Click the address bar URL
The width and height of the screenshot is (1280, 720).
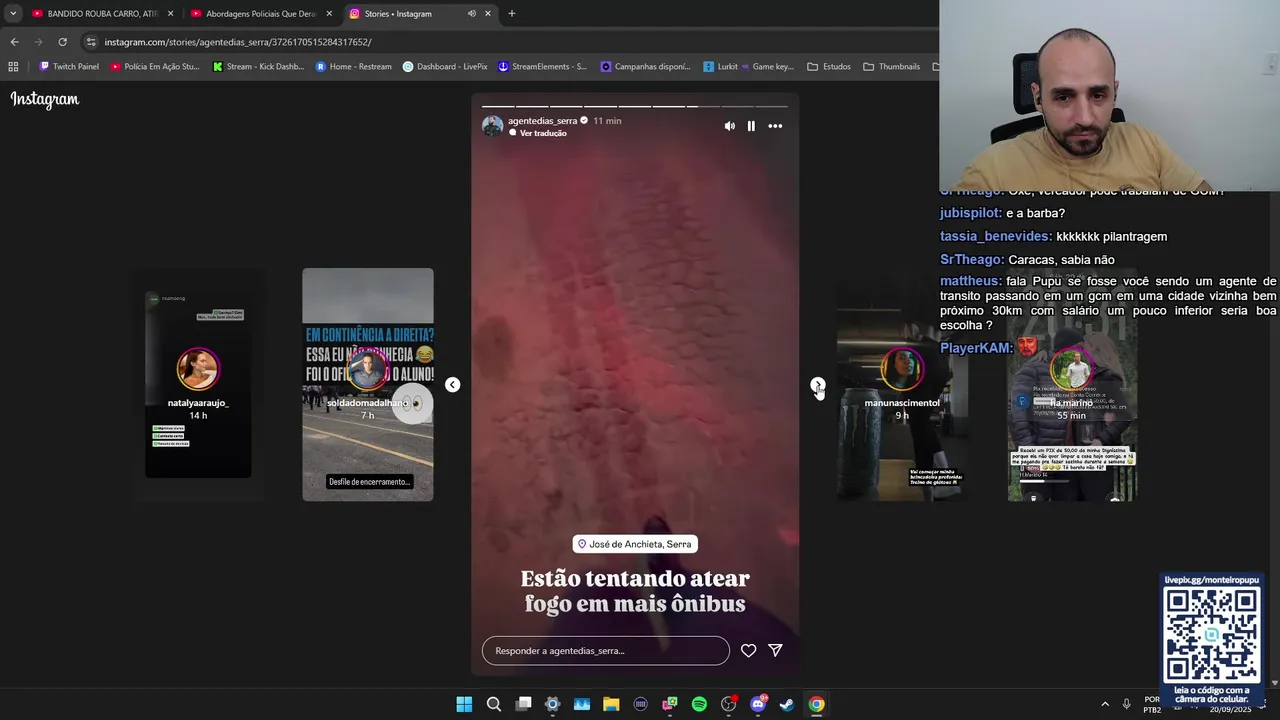(x=238, y=42)
